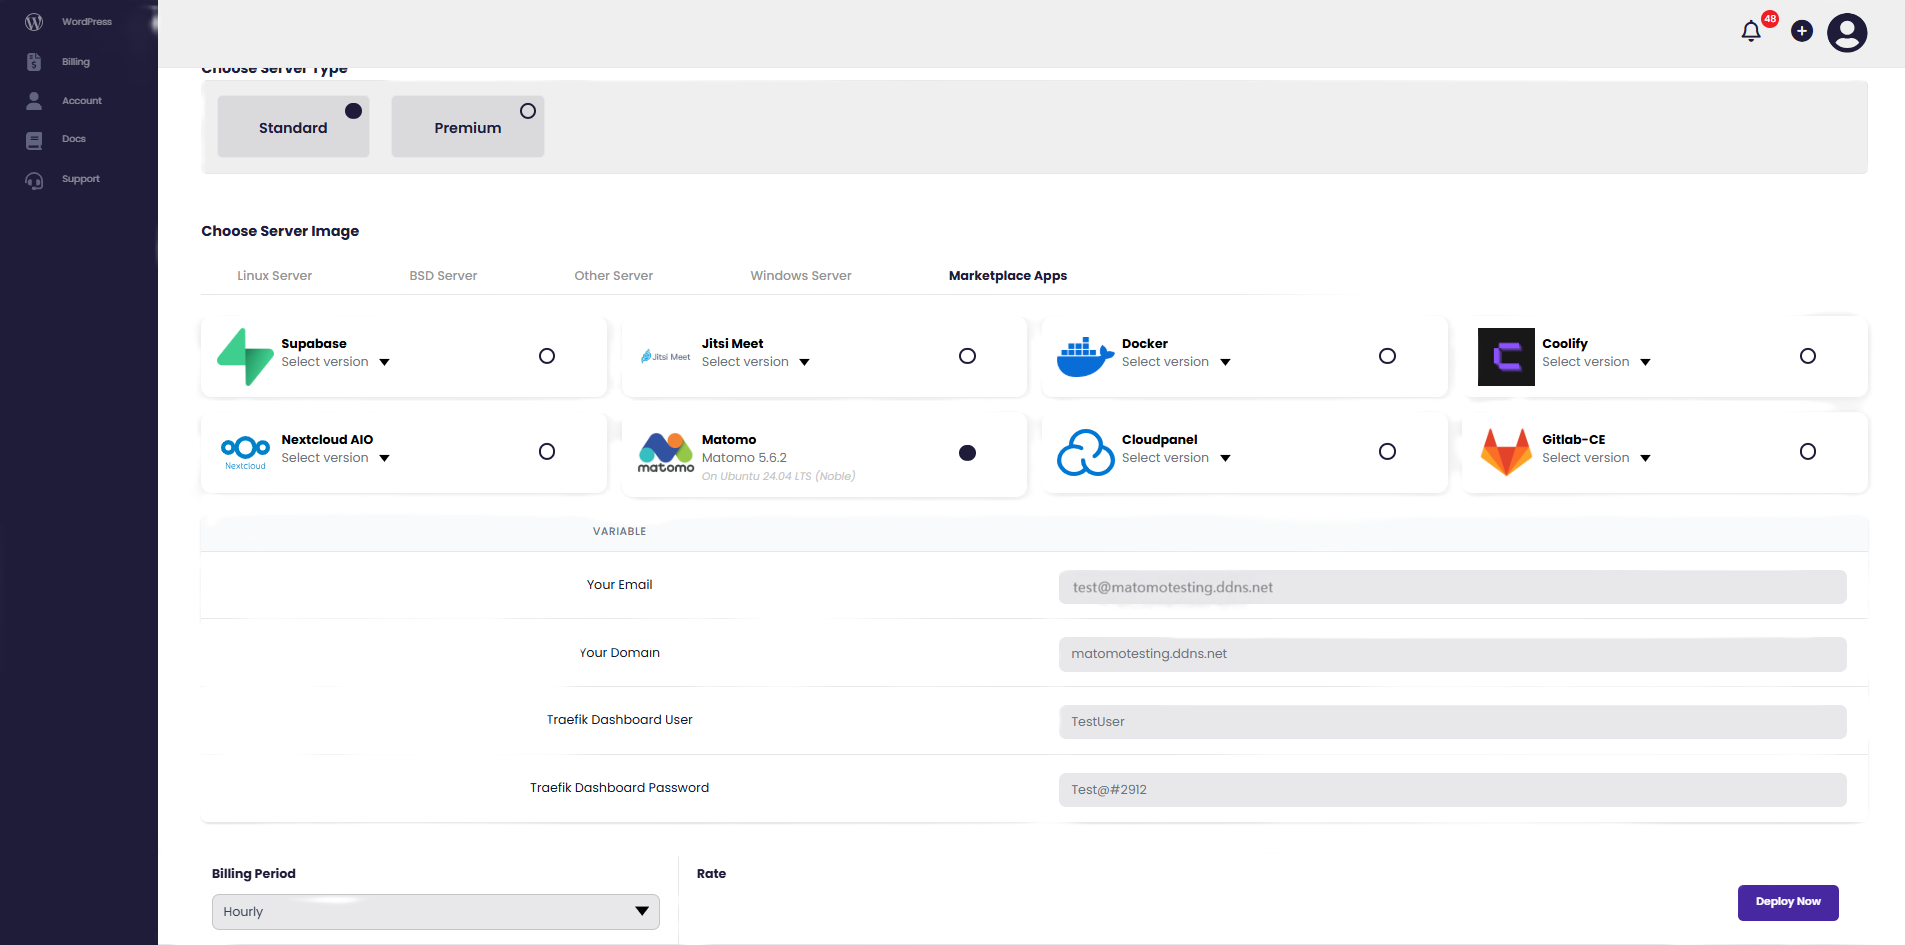Click the Supabase logo icon

(245, 356)
